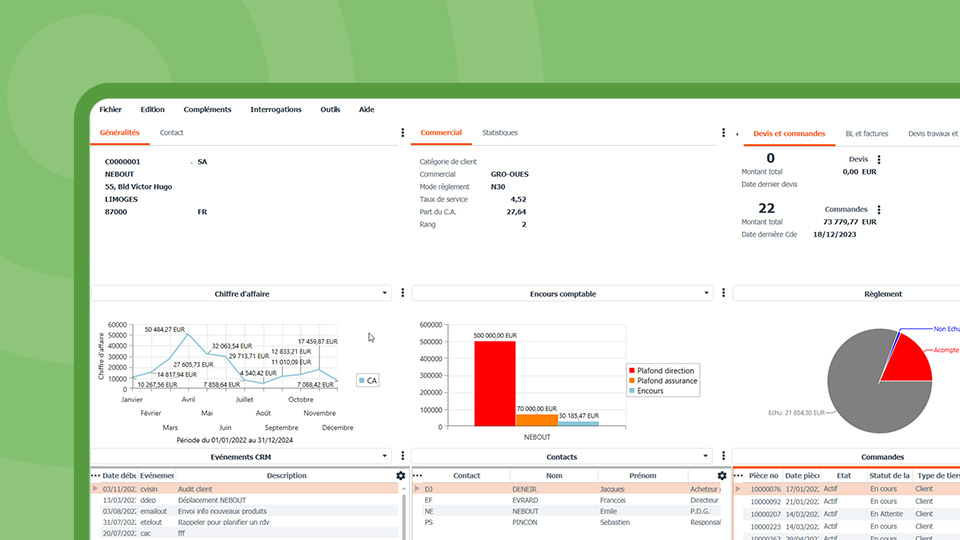This screenshot has width=960, height=540.
Task: Expand the Chiffre d'affaire dropdown
Action: [x=385, y=293]
